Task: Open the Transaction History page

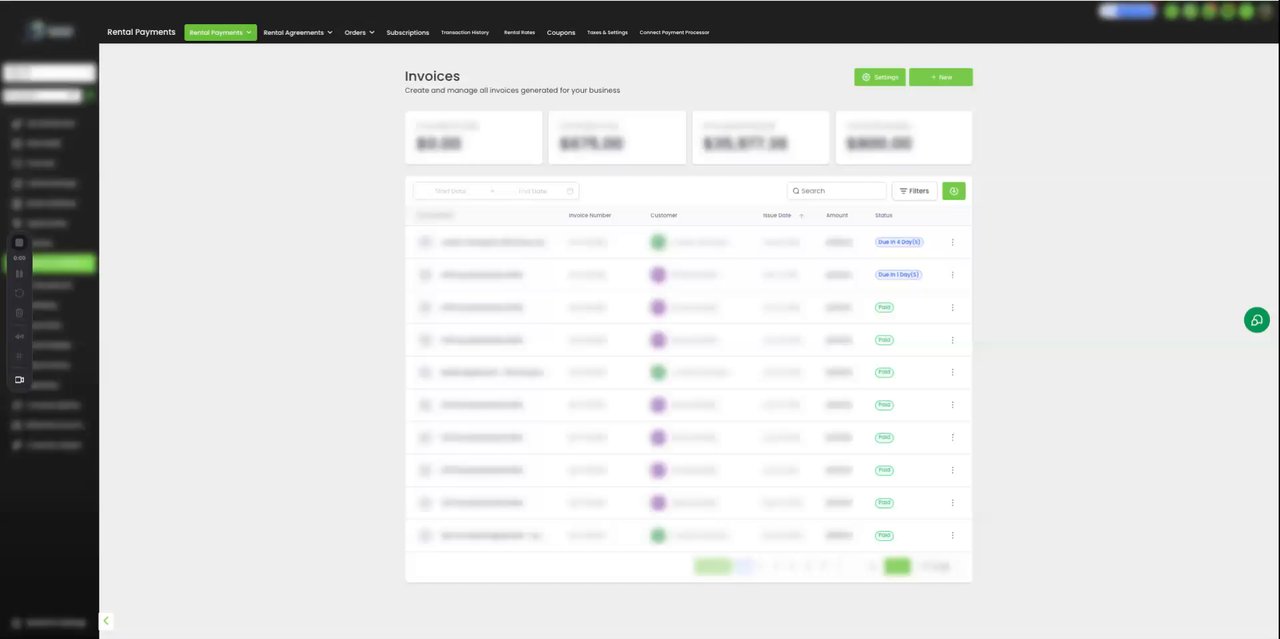Action: tap(465, 32)
